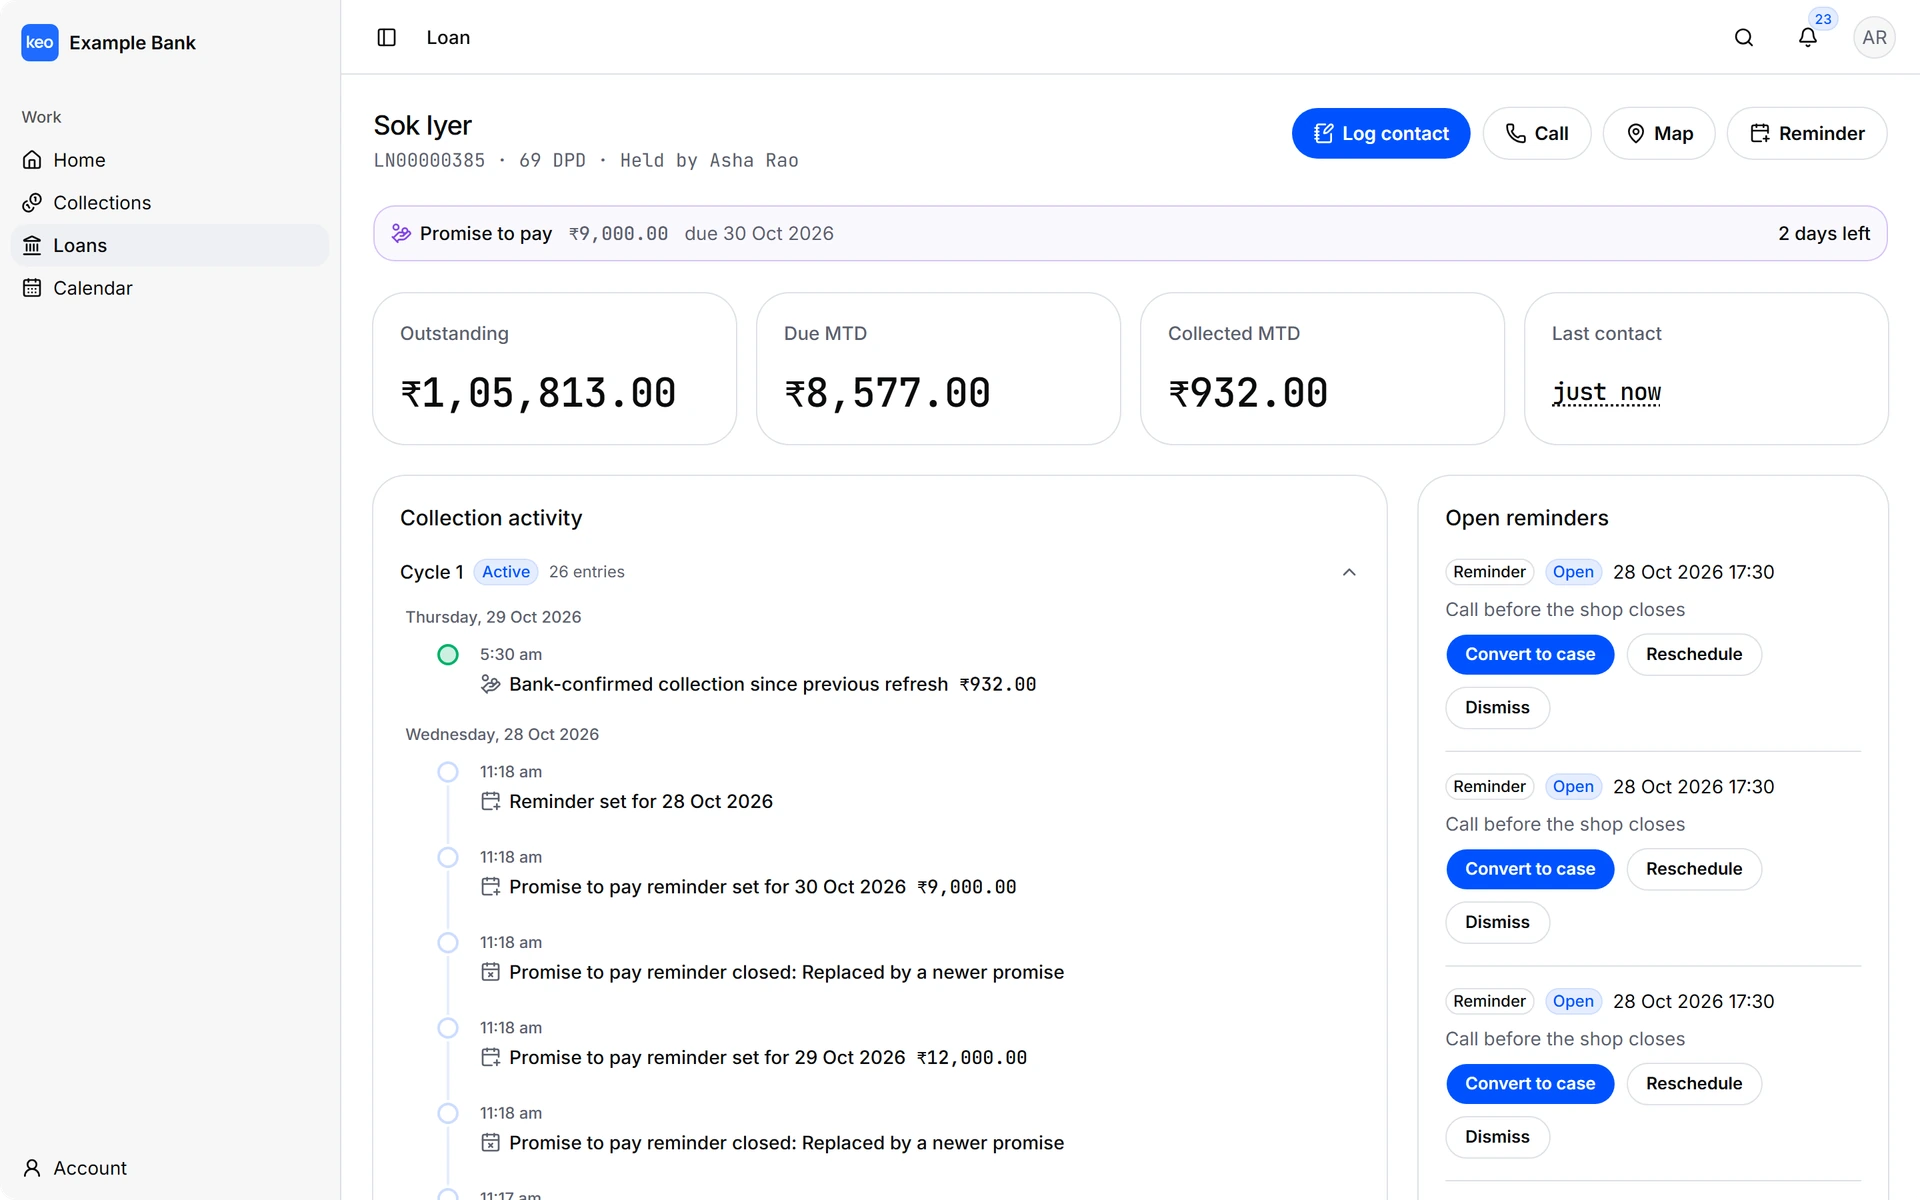Image resolution: width=1920 pixels, height=1200 pixels.
Task: Convert the second open reminder to case
Action: 1530,869
